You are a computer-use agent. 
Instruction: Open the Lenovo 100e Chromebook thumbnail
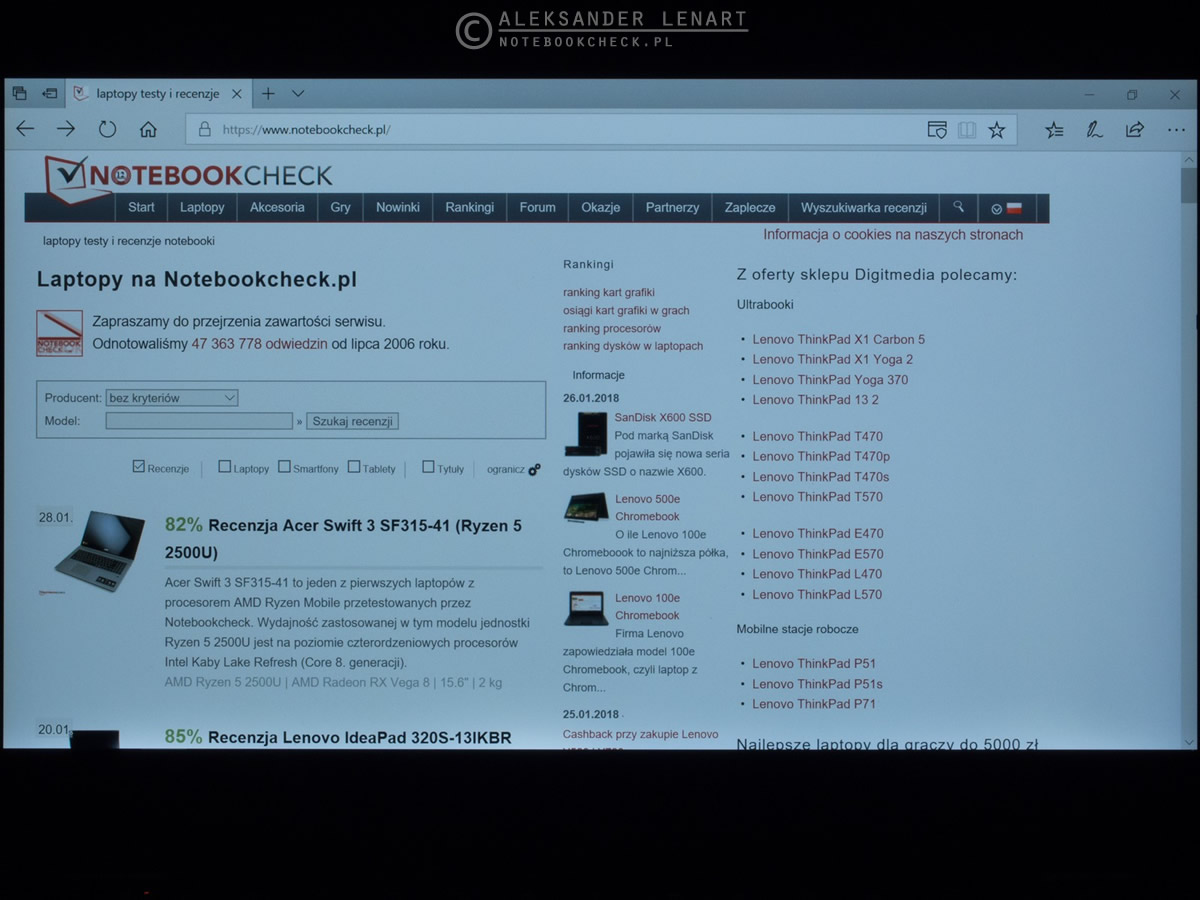586,608
